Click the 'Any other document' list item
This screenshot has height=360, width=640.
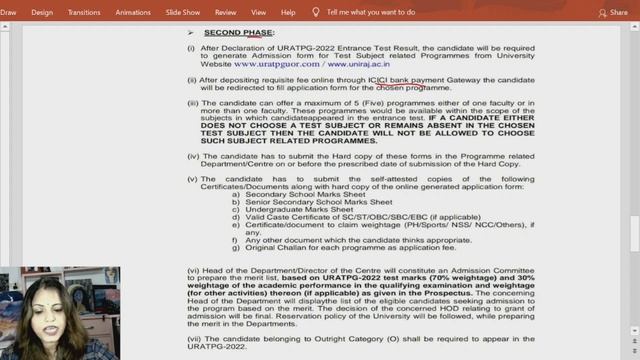point(358,240)
